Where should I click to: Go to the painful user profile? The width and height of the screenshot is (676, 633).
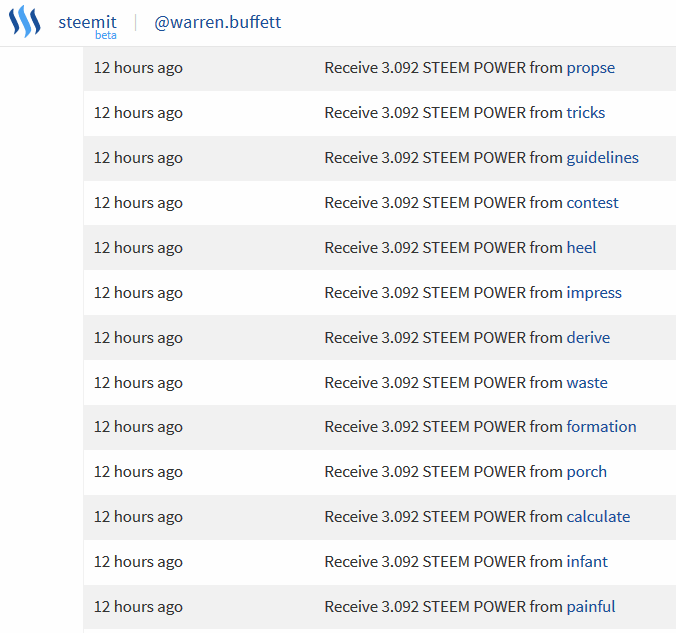tap(591, 608)
